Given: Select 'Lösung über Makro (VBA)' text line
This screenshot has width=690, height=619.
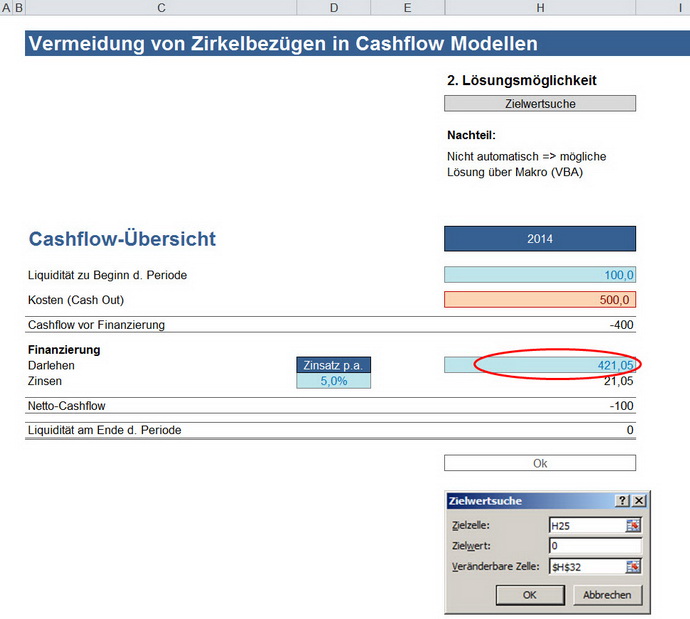Looking at the screenshot, I should 515,172.
